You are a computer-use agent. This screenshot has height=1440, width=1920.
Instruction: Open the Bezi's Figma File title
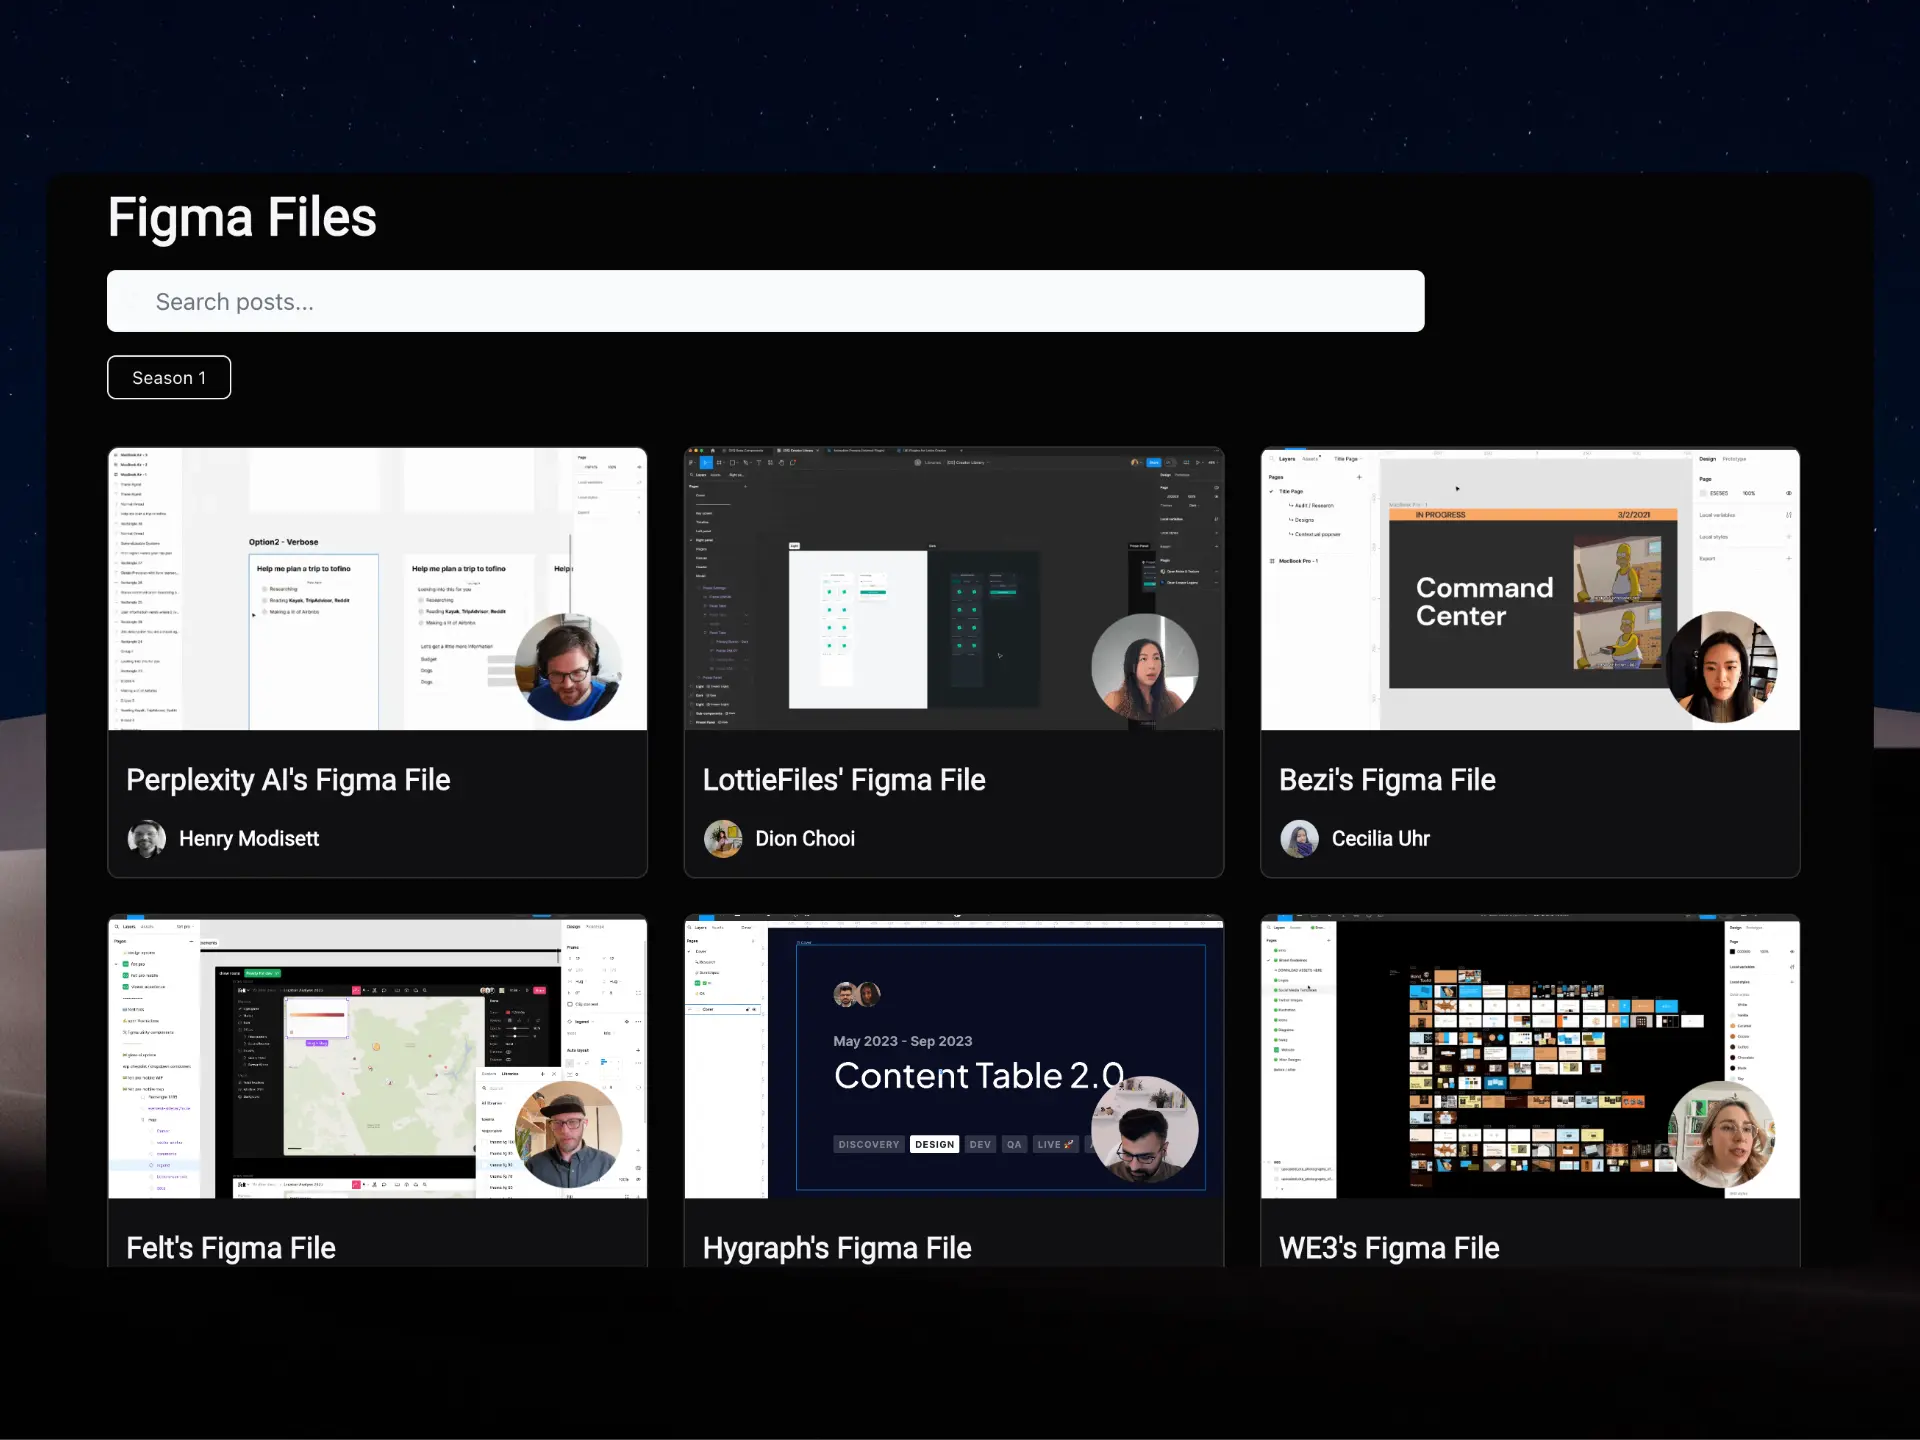1387,780
